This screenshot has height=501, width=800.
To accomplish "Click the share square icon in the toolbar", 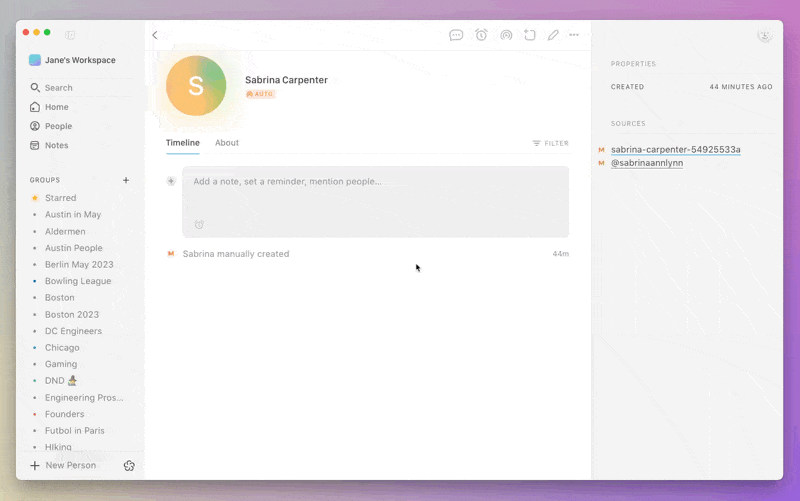I will (x=530, y=35).
